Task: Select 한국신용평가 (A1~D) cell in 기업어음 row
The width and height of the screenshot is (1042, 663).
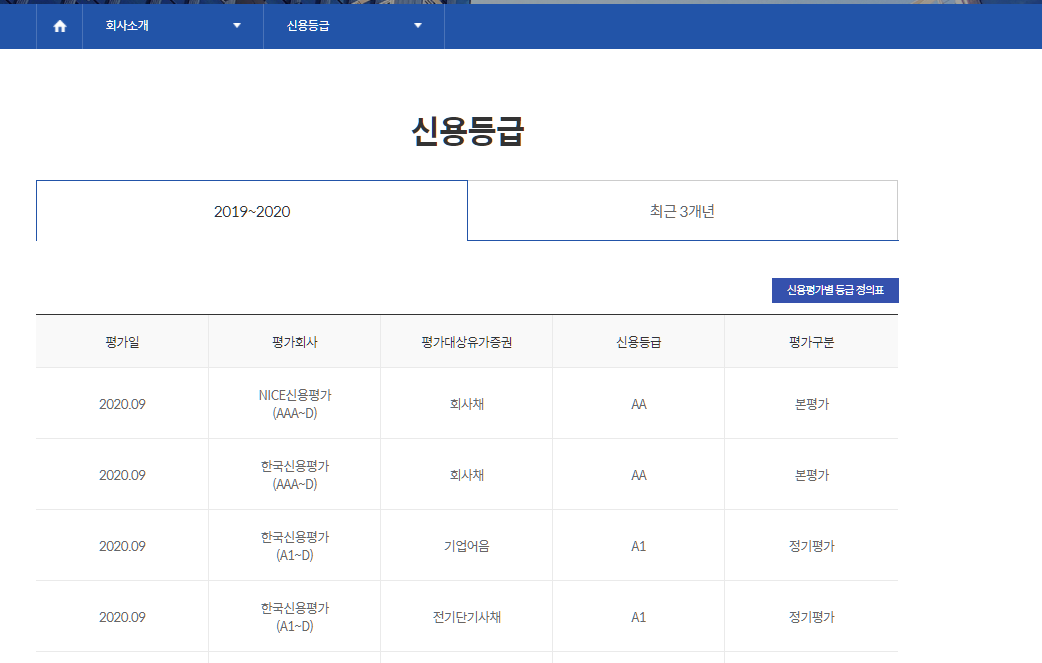Action: pos(294,546)
